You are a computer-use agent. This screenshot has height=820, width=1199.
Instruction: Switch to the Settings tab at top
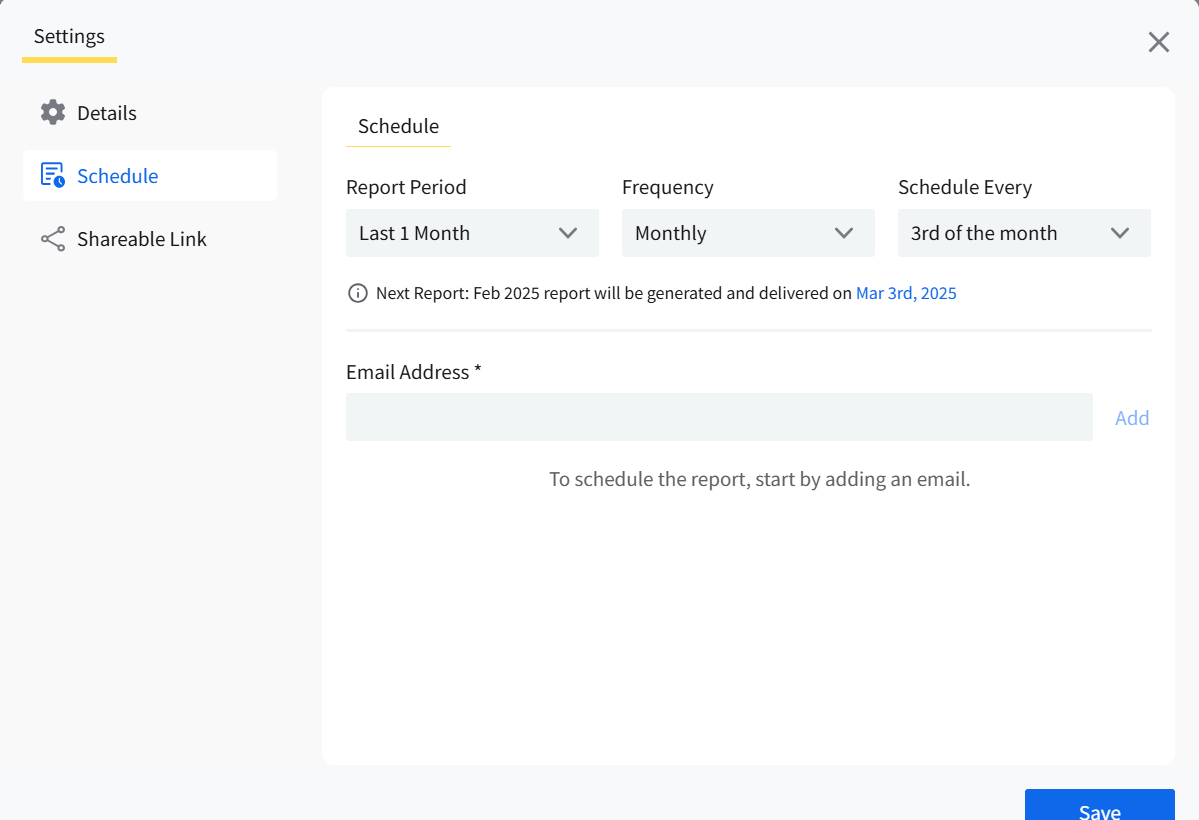69,37
